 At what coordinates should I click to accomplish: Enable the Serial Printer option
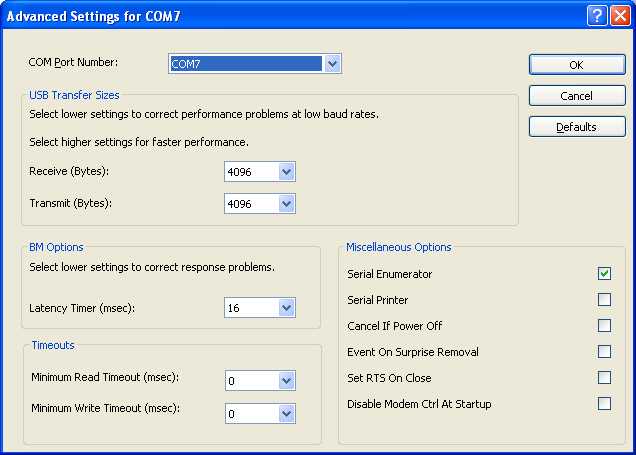coord(604,300)
